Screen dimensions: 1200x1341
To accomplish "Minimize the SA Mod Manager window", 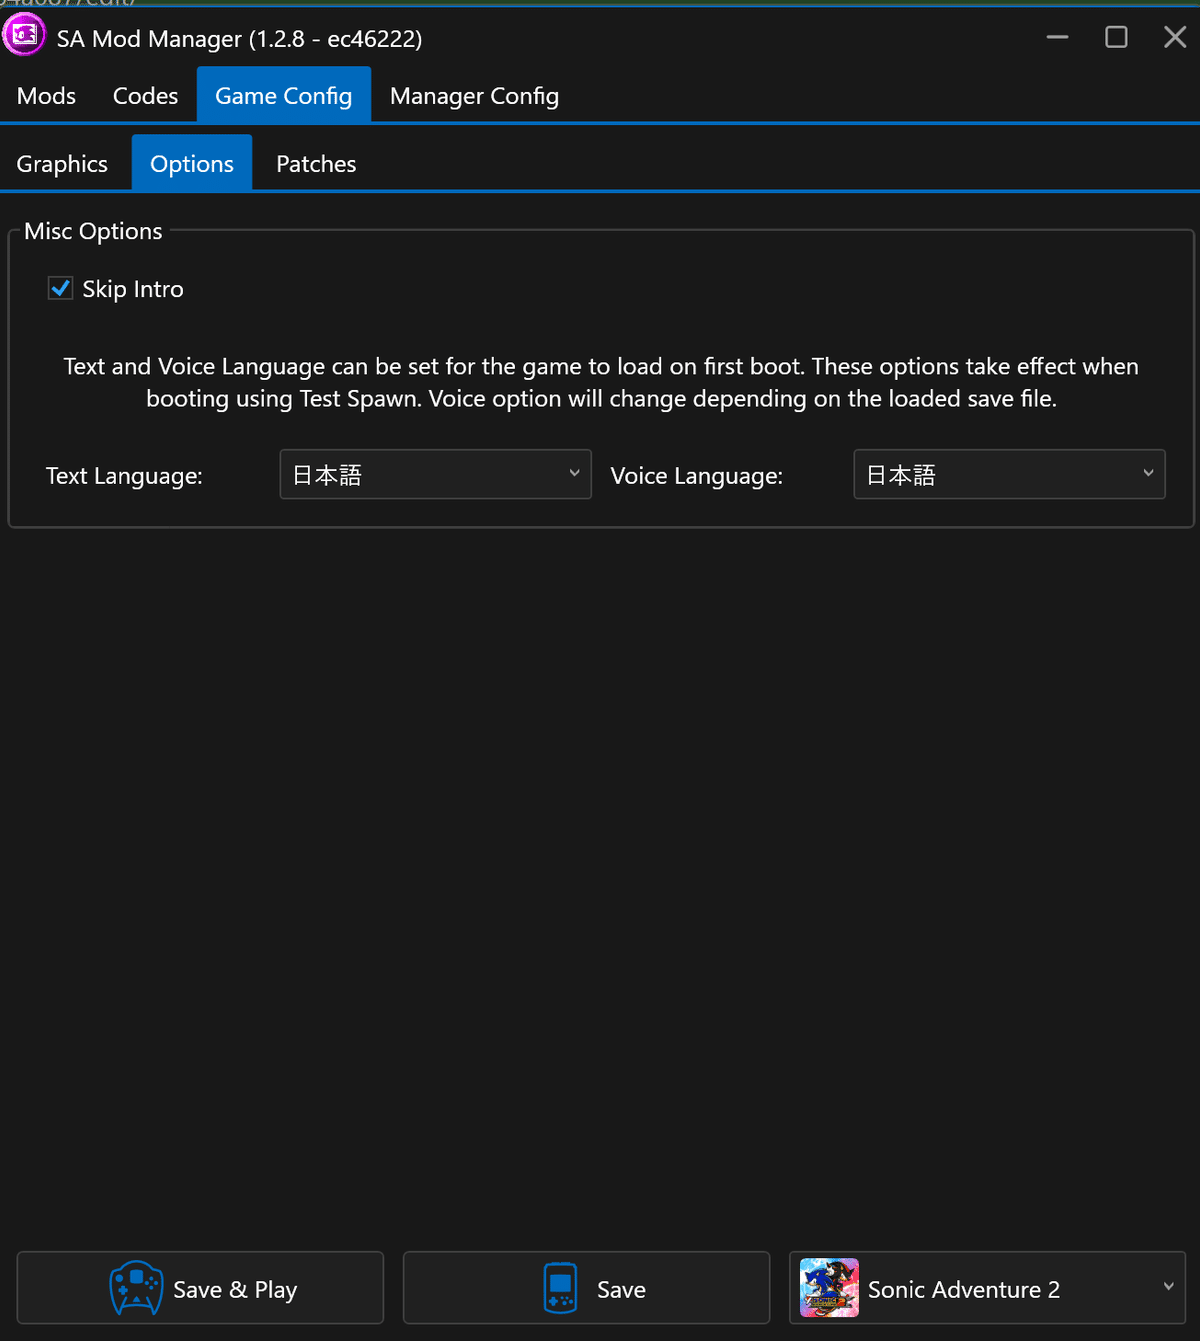I will pos(1056,36).
